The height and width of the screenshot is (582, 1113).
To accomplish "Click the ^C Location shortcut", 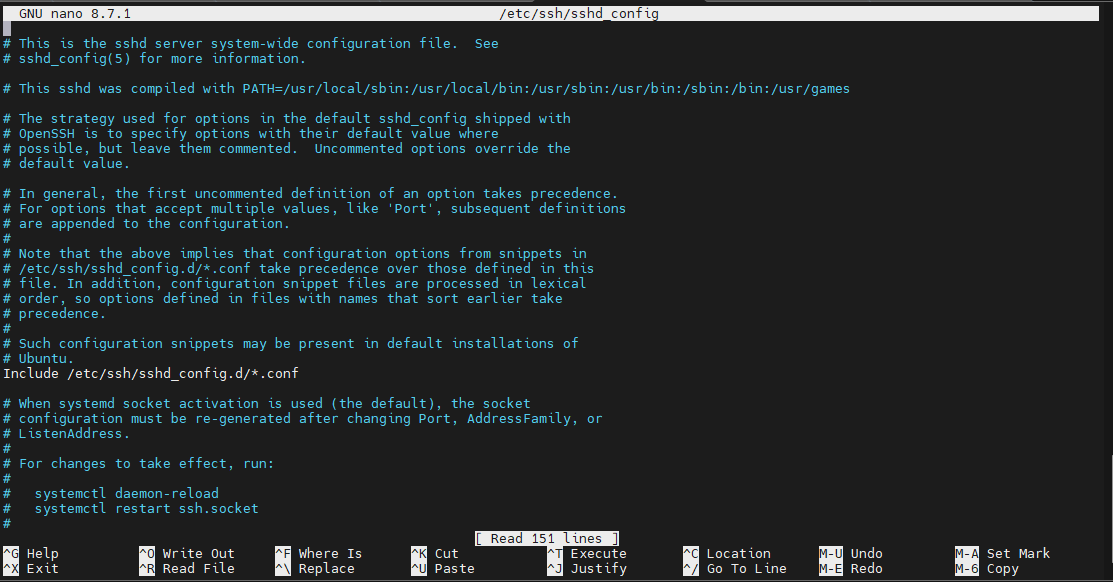I will (727, 554).
